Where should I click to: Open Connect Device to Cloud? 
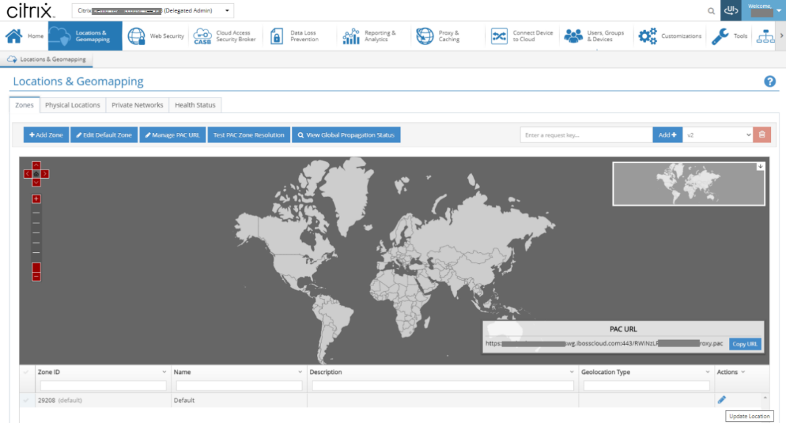point(522,36)
